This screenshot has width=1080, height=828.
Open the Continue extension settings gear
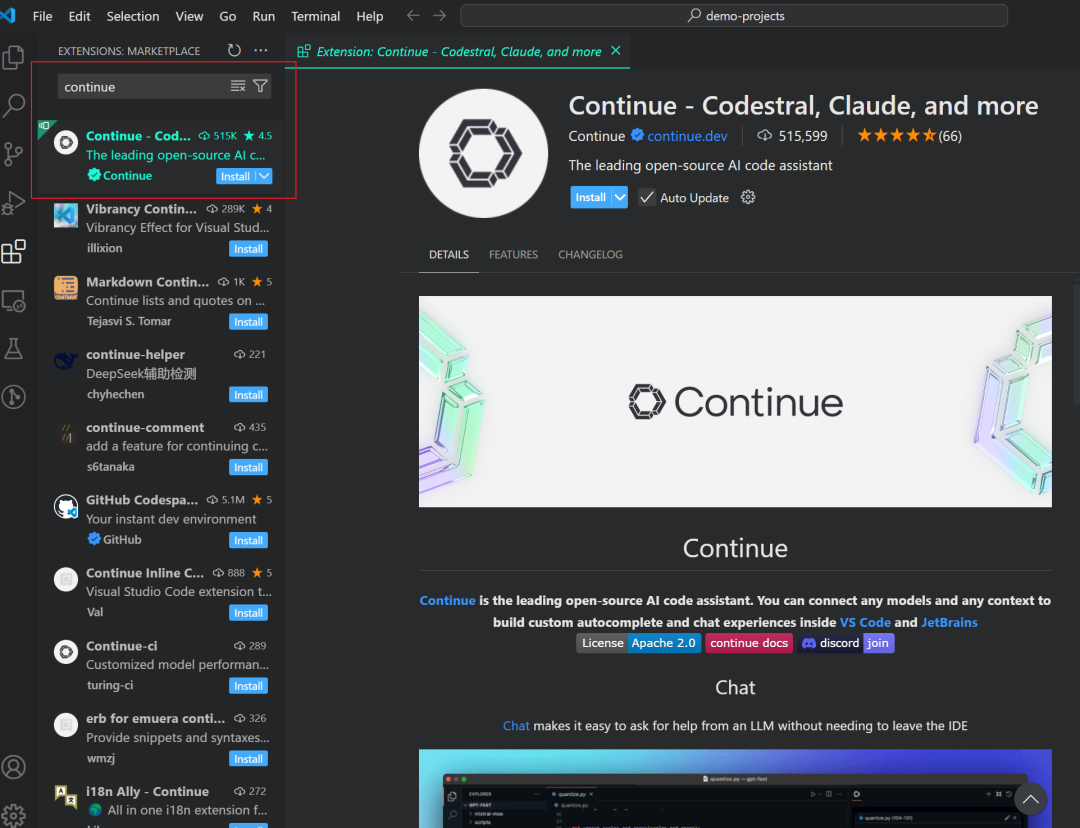point(748,198)
